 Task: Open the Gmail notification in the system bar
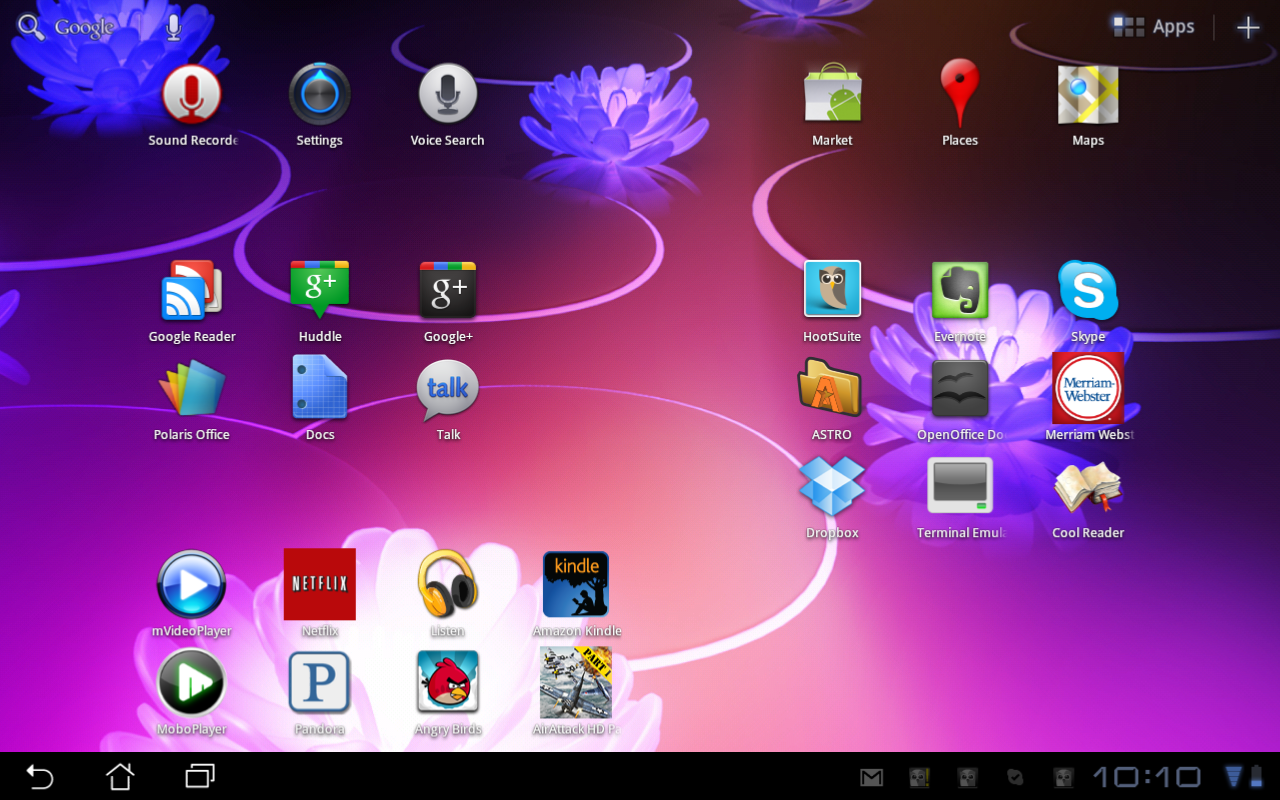click(872, 777)
